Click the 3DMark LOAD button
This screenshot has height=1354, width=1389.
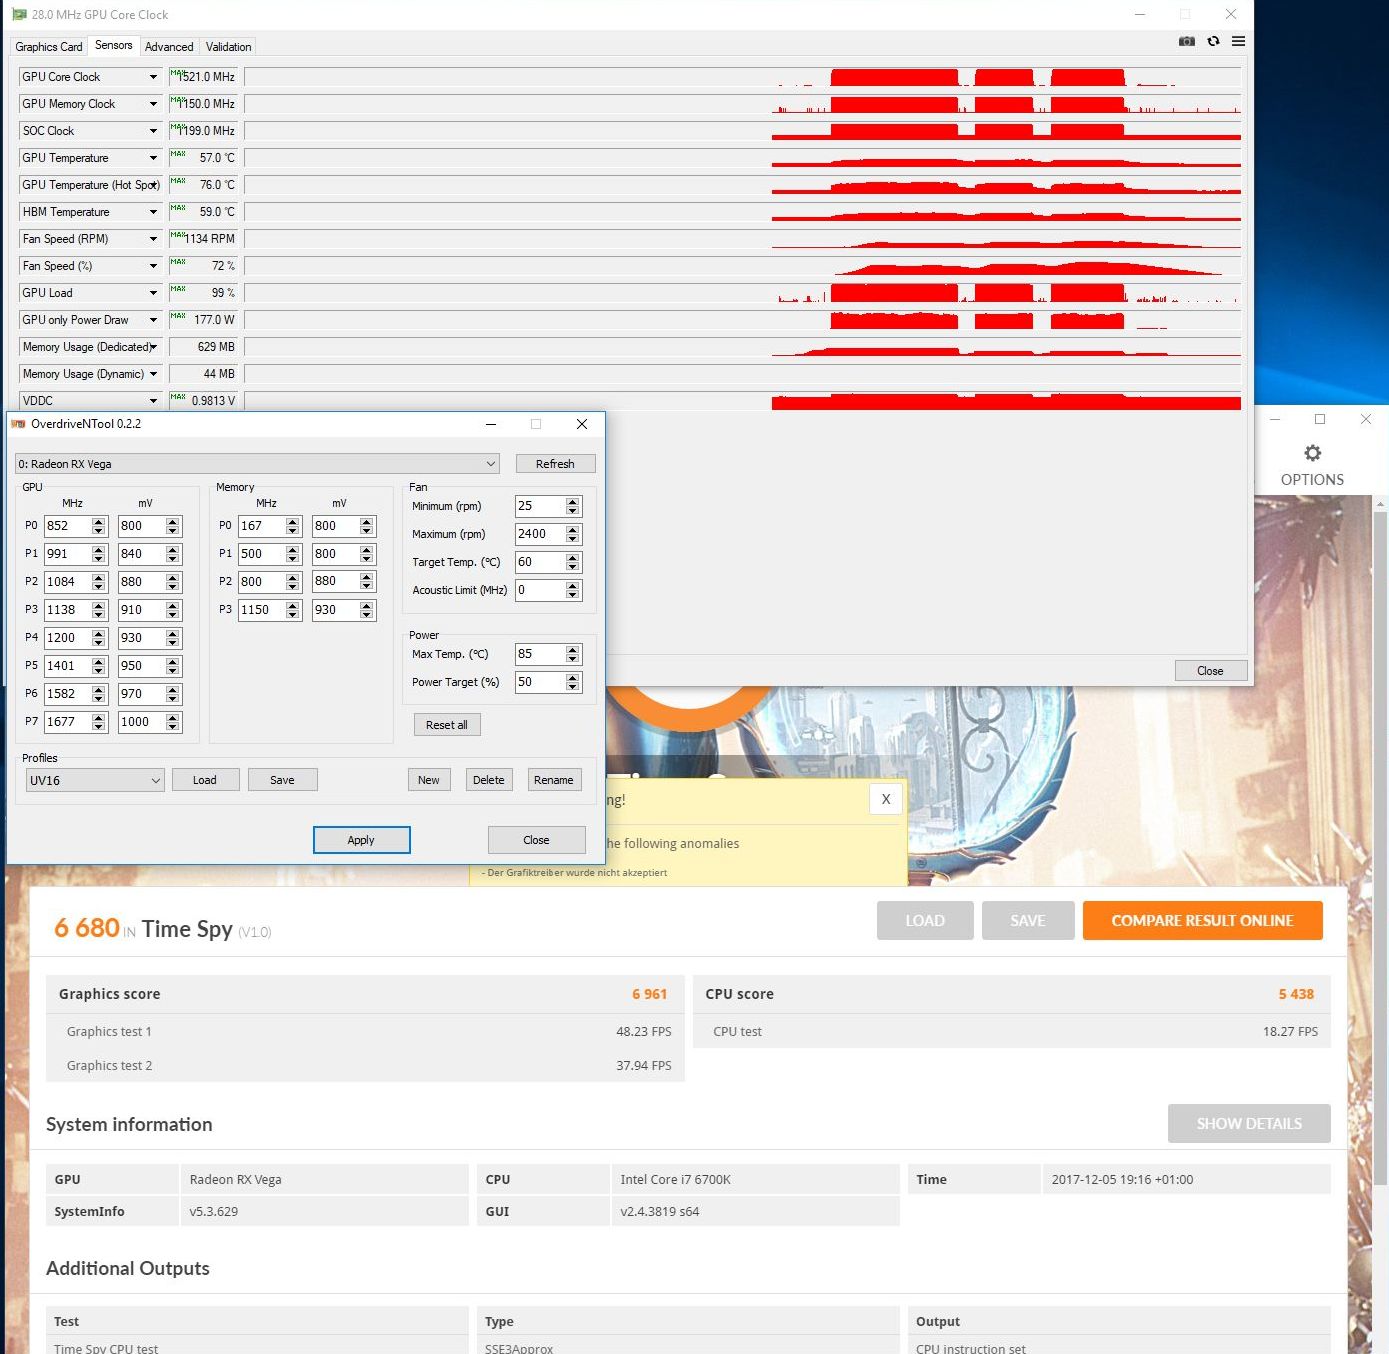pyautogui.click(x=925, y=921)
